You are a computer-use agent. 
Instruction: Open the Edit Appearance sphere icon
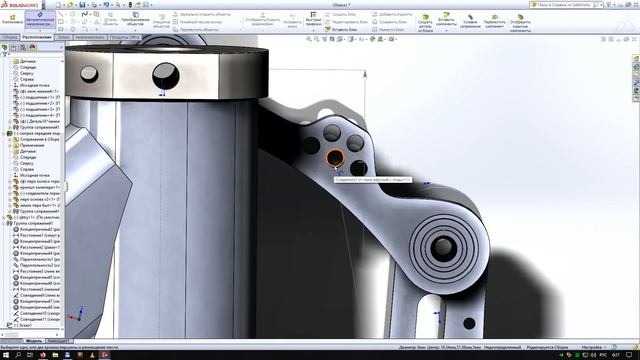click(x=372, y=39)
